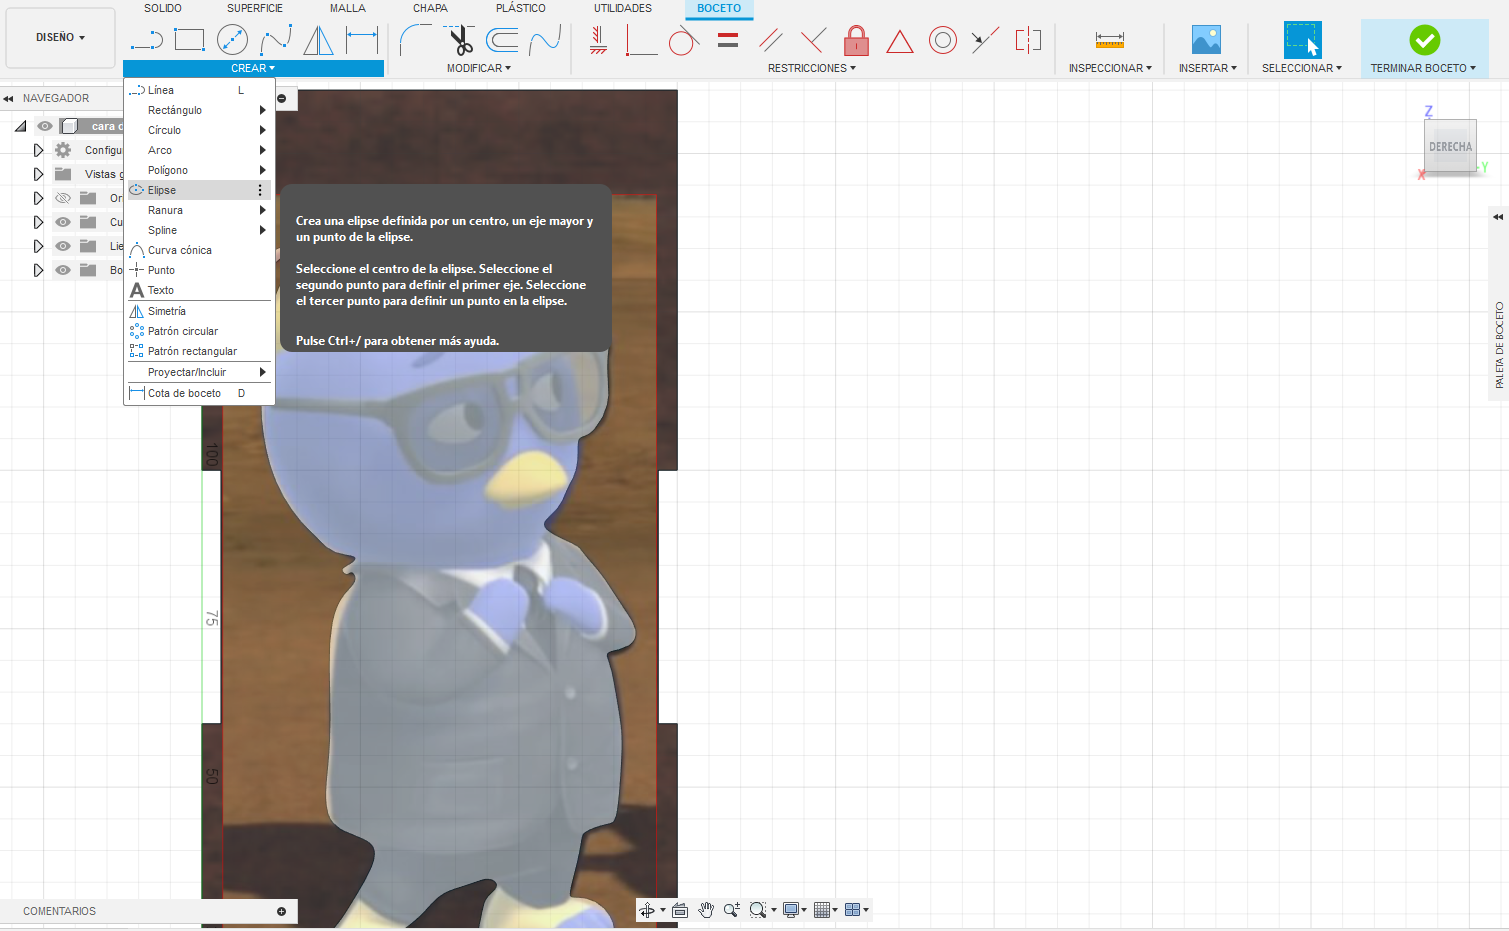
Task: Choose Elipse from the Crear menu
Action: (199, 190)
